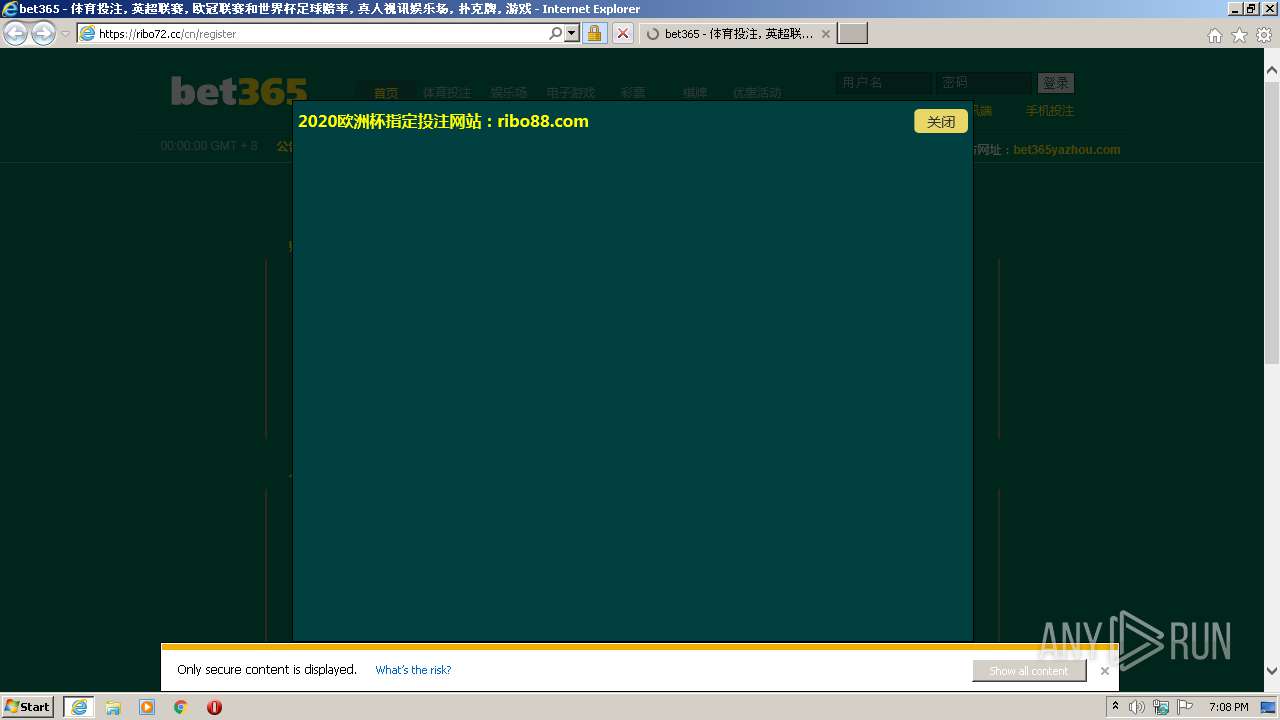Open the 棋牌 navigation item

coord(695,92)
